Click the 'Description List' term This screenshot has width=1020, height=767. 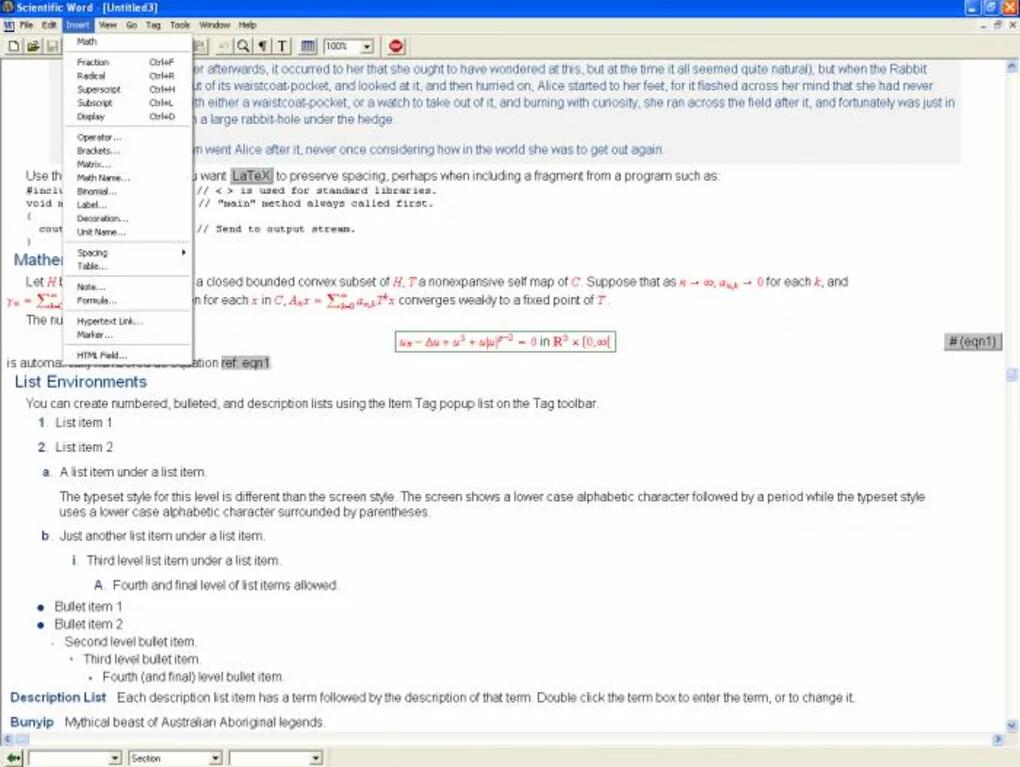click(x=58, y=697)
